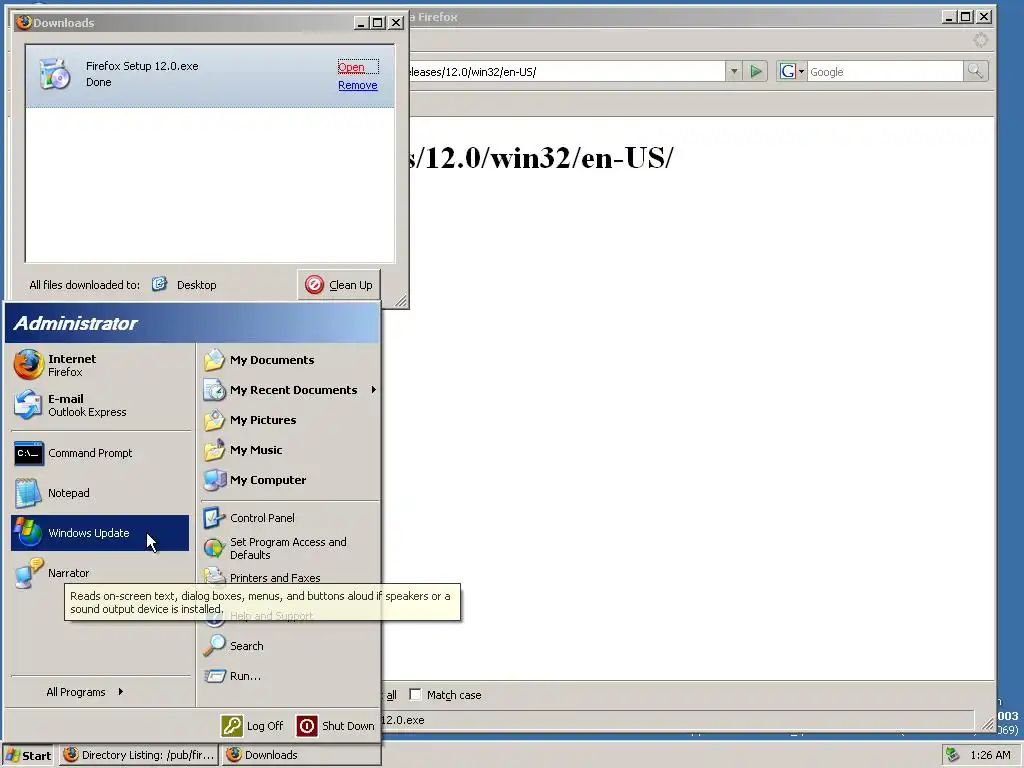Open My Computer

point(290,480)
